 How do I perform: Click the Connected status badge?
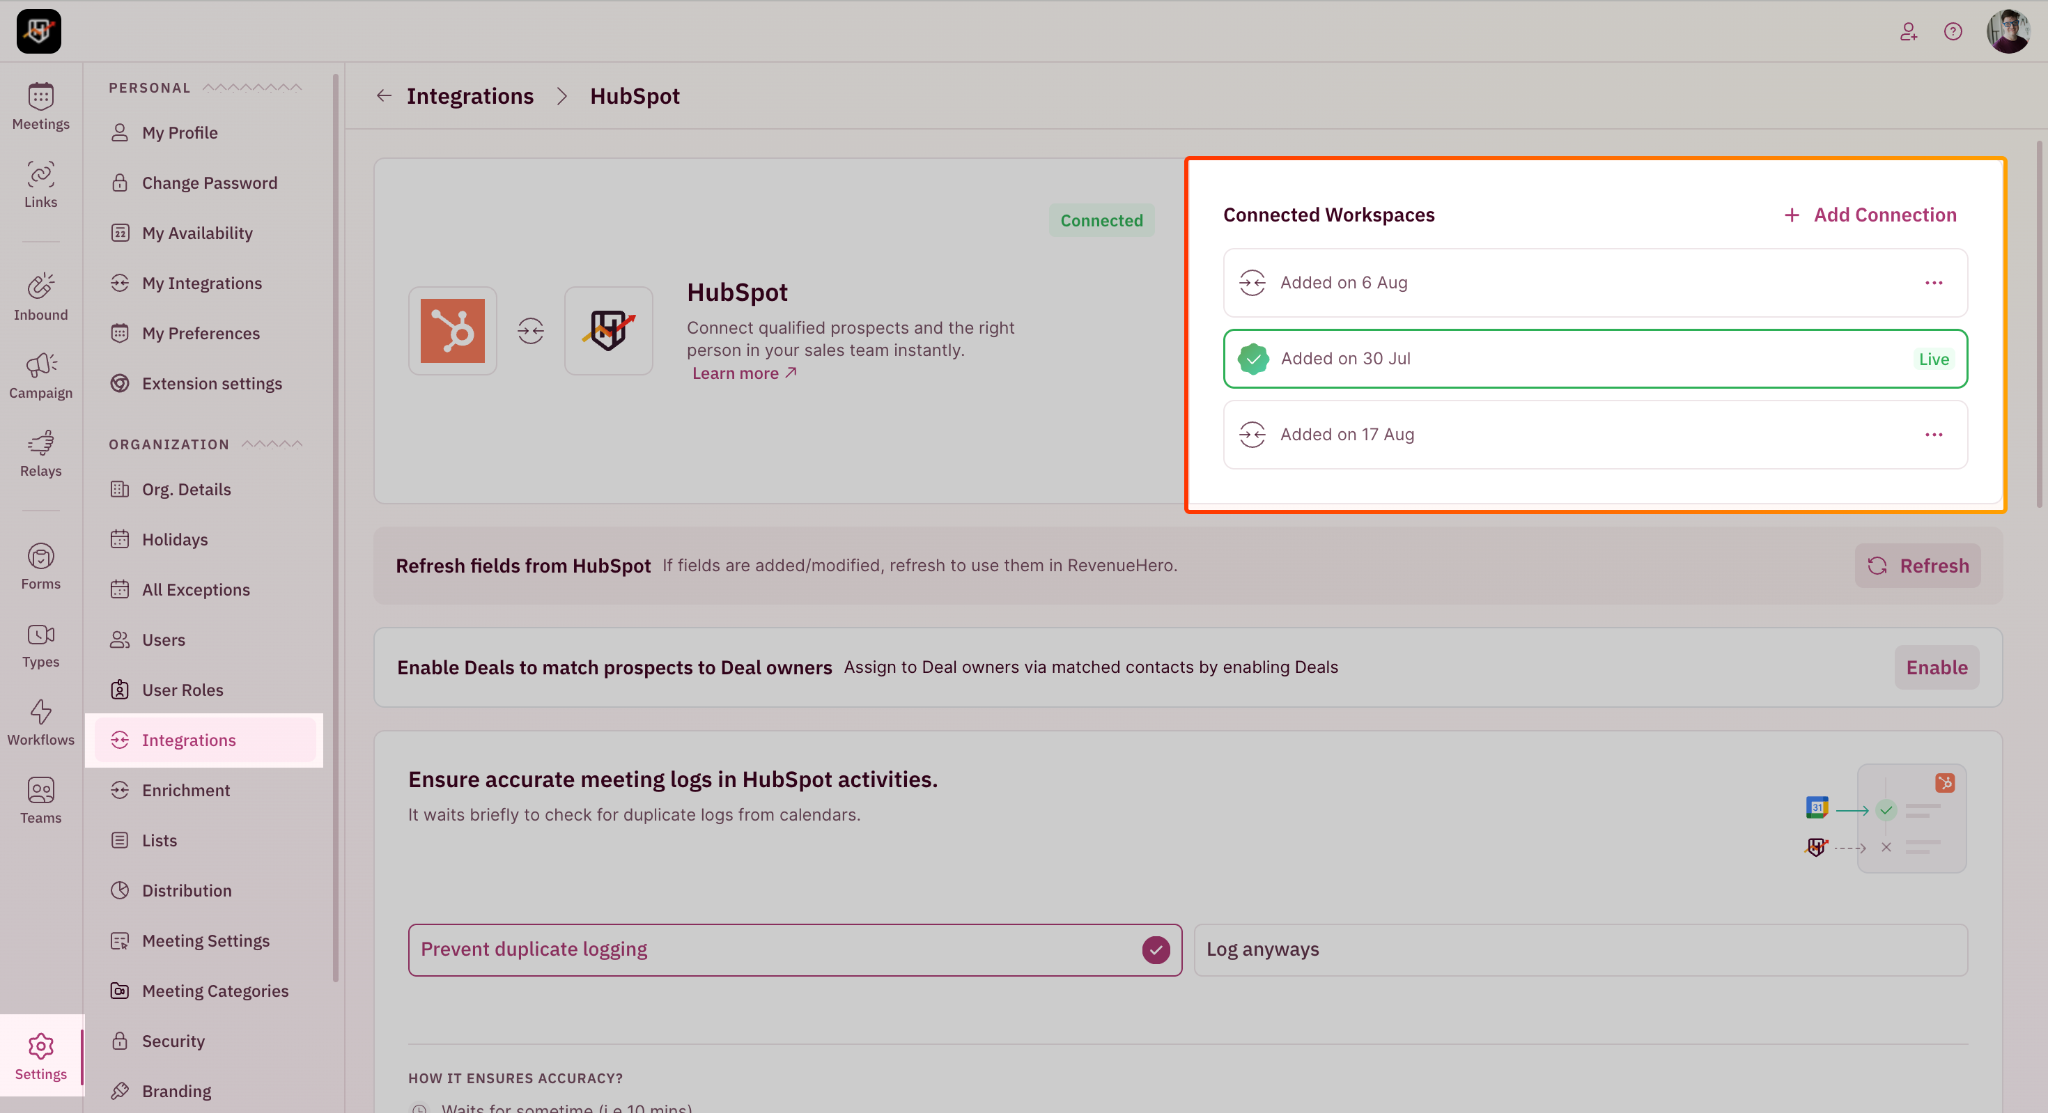(x=1102, y=221)
